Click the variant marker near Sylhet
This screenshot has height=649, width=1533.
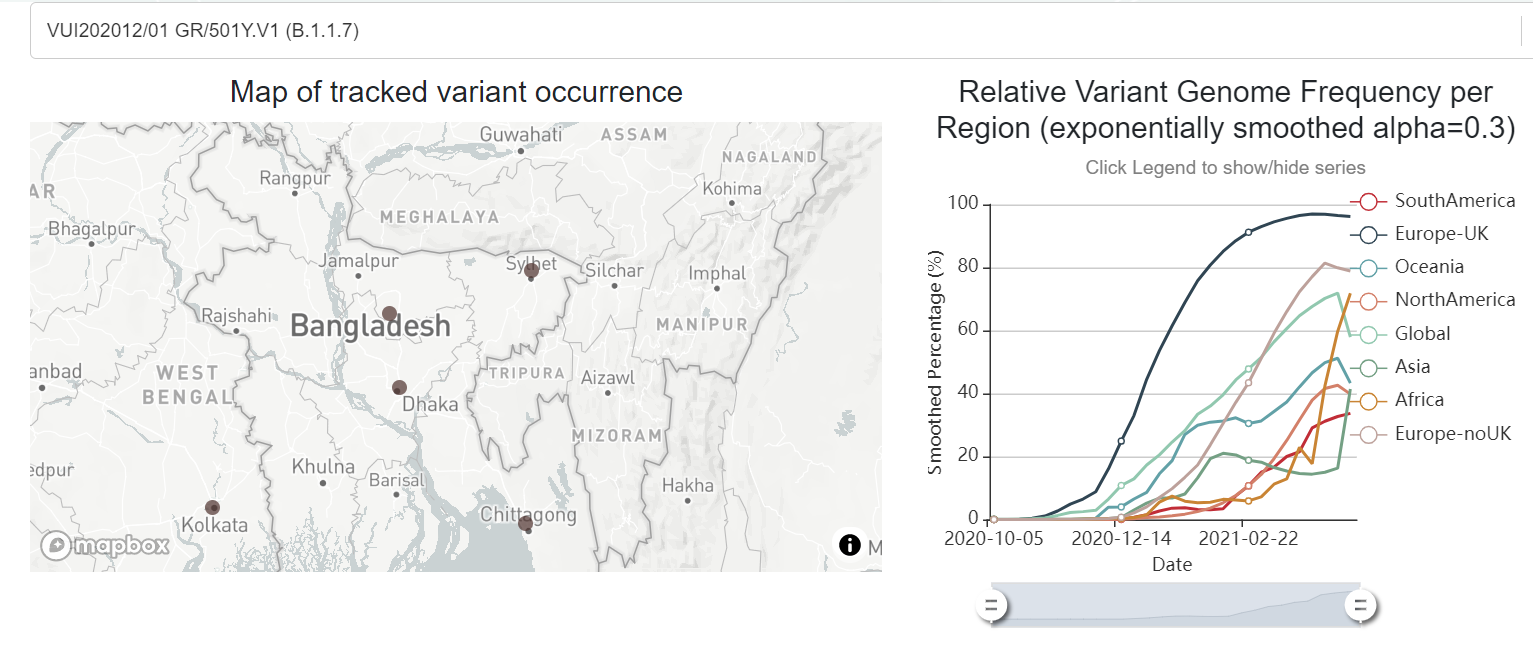click(x=531, y=270)
